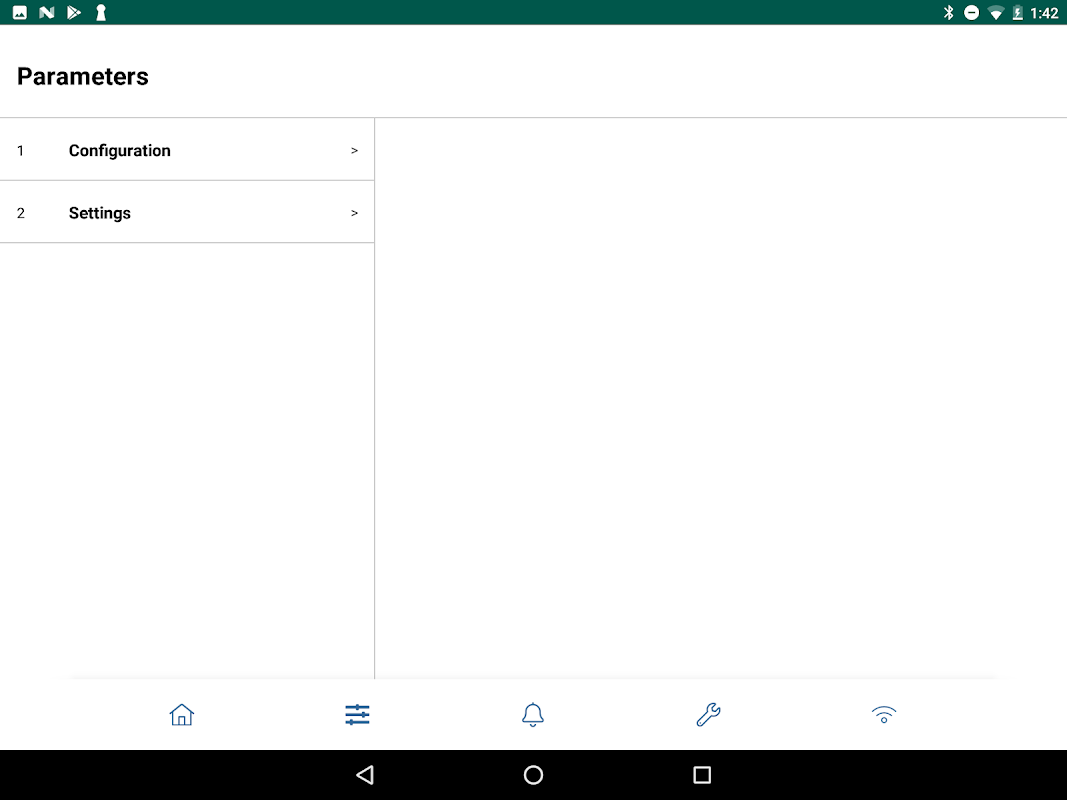Viewport: 1067px width, 800px height.
Task: Click the image notification icon in status bar
Action: coord(20,12)
